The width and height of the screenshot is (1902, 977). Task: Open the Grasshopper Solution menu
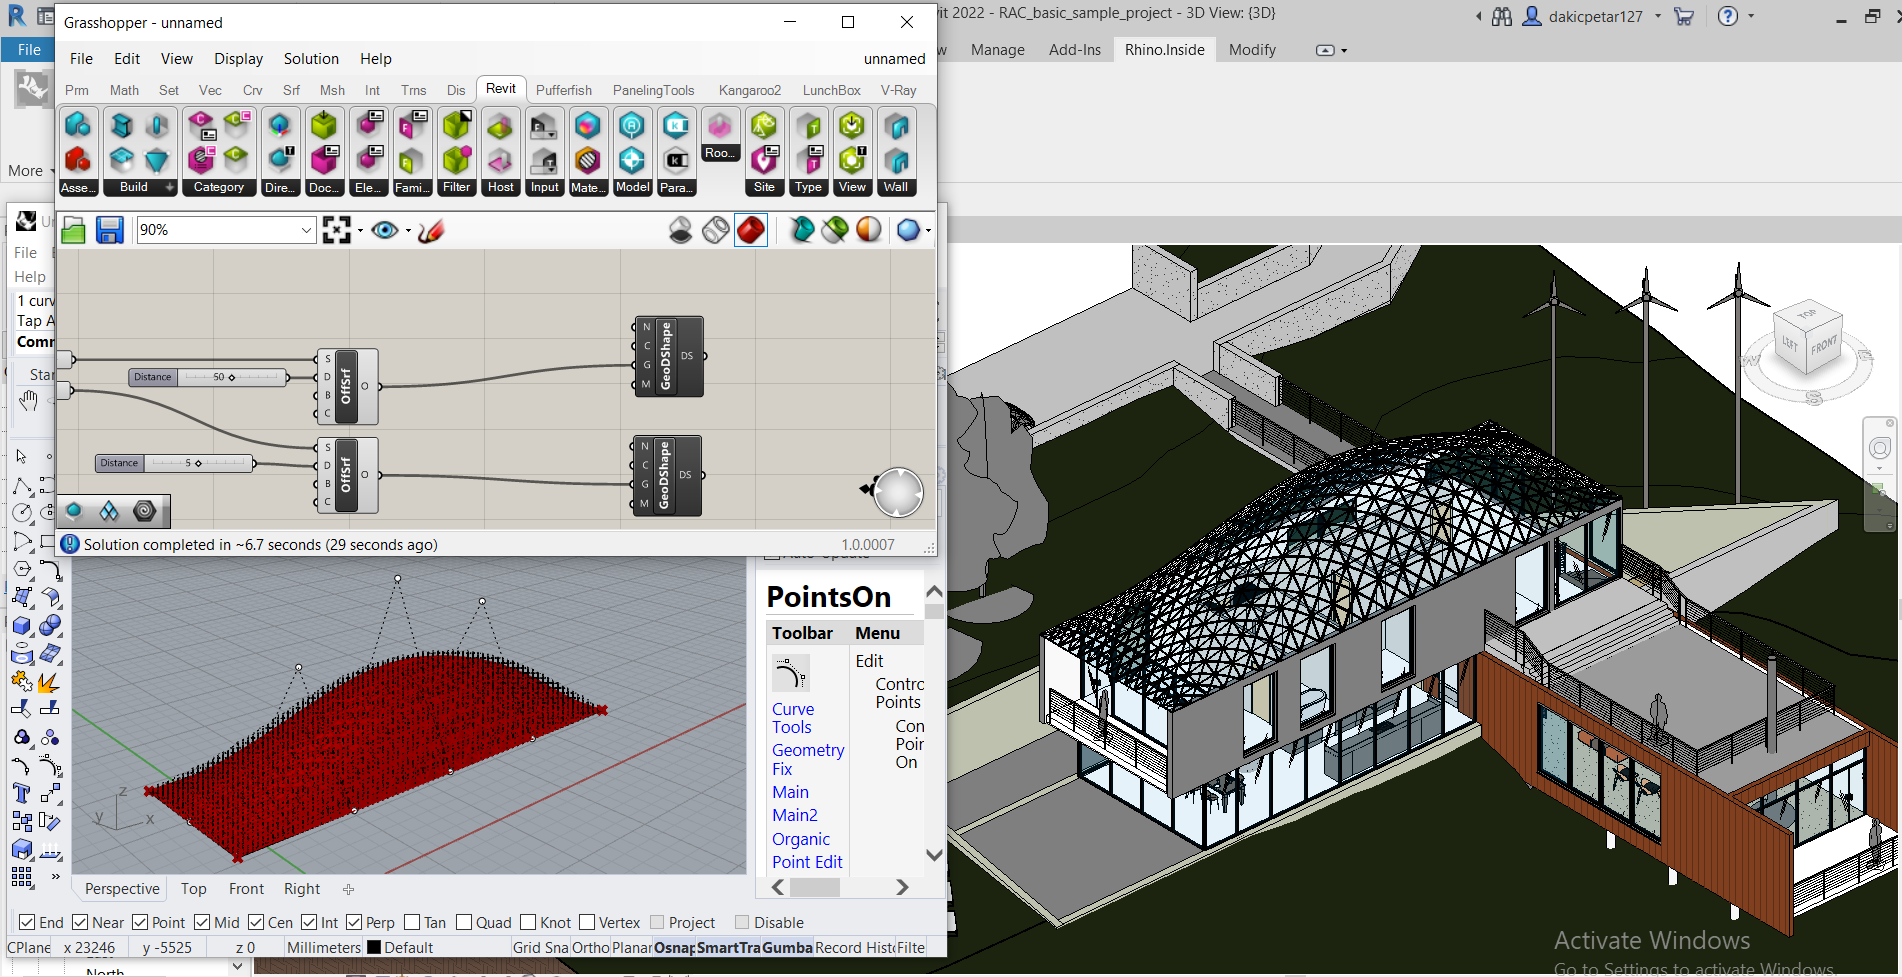(311, 59)
